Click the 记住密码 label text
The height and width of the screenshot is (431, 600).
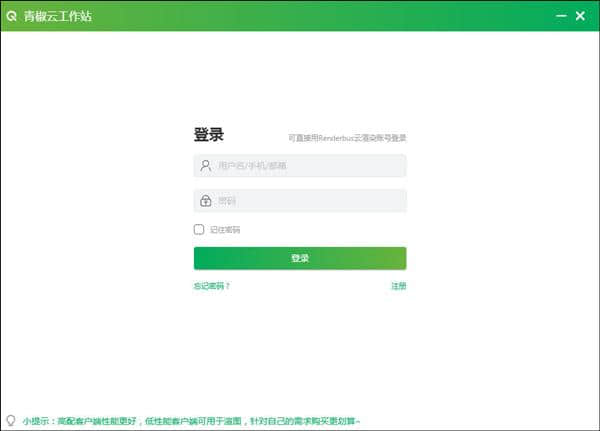[x=225, y=230]
